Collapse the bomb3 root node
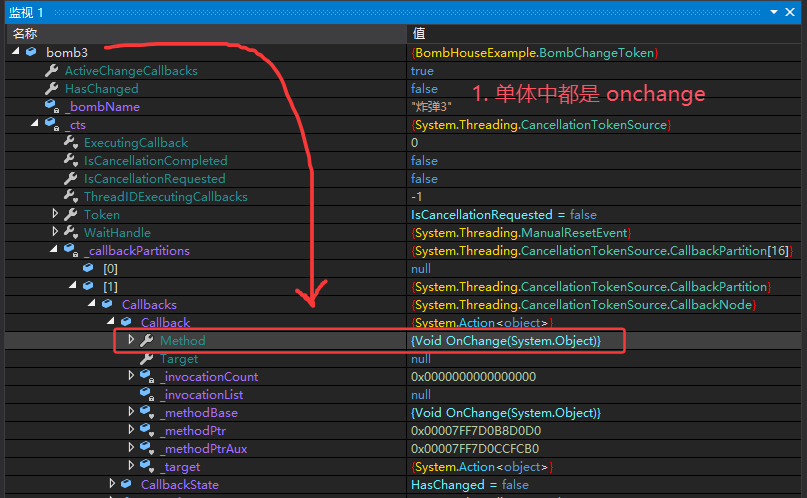Screen dimensions: 807x498 pyautogui.click(x=16, y=53)
